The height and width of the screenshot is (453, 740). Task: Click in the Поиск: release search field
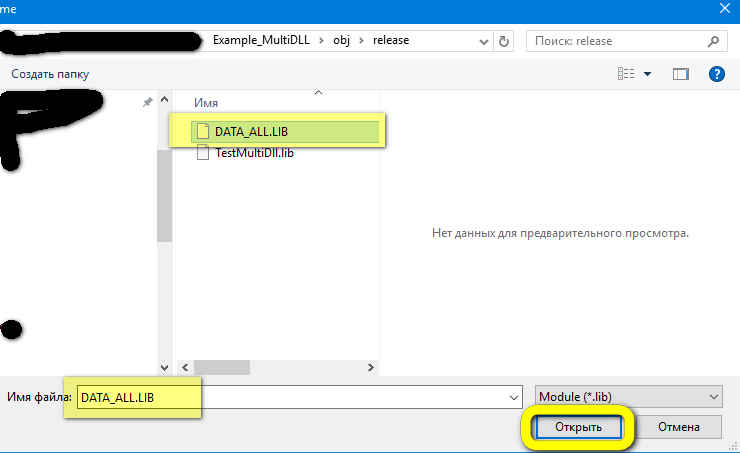[x=615, y=41]
